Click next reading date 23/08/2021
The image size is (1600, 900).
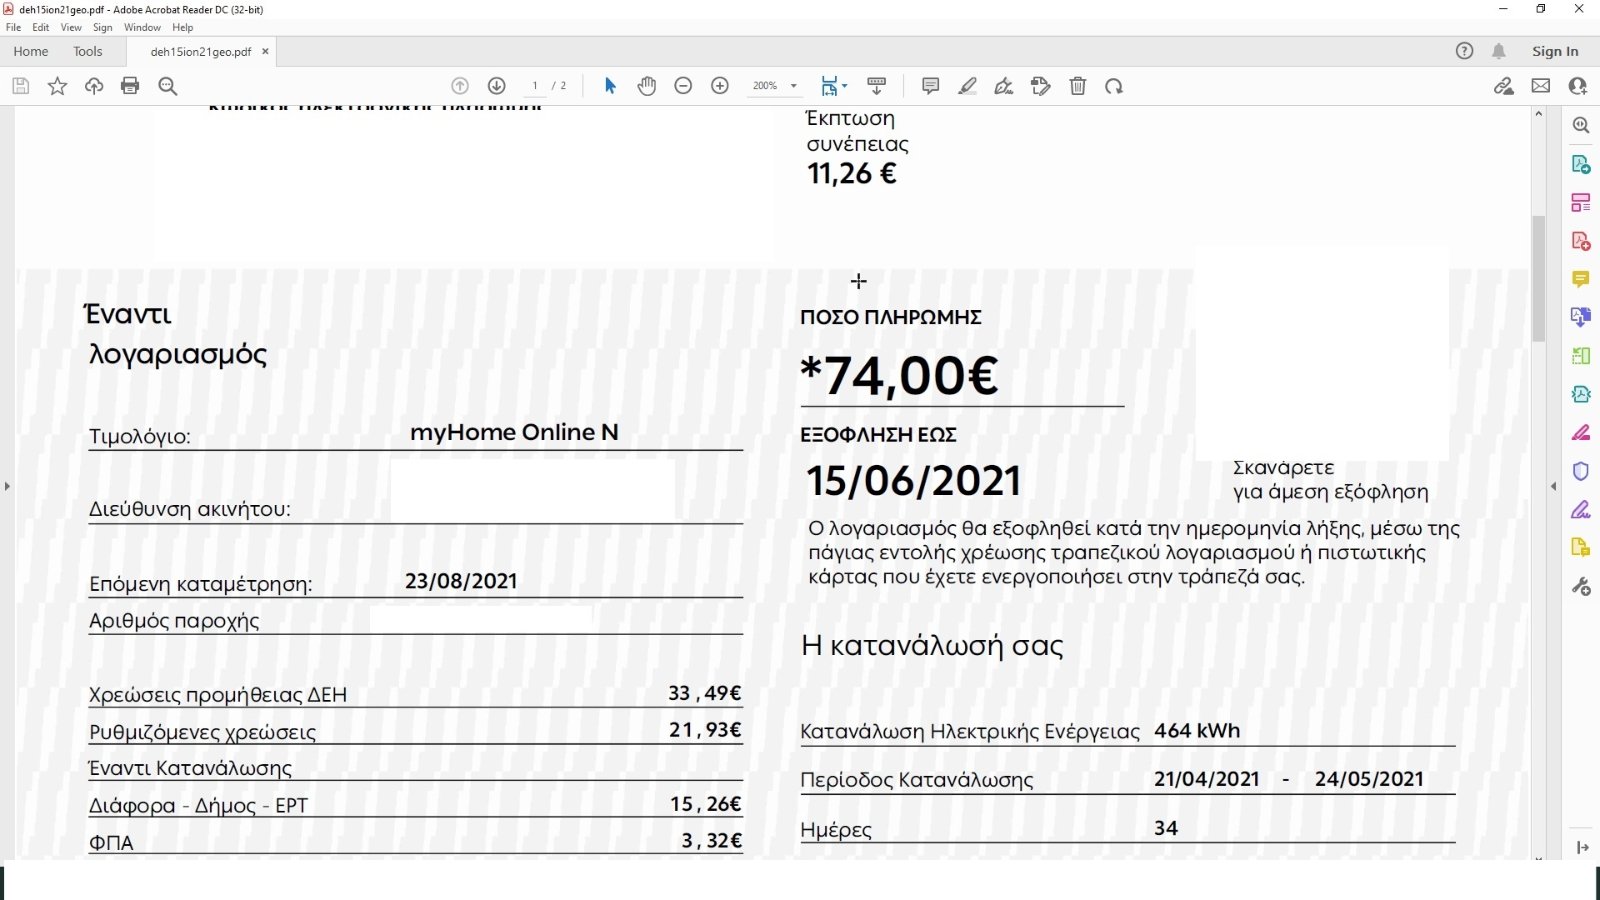pyautogui.click(x=461, y=581)
